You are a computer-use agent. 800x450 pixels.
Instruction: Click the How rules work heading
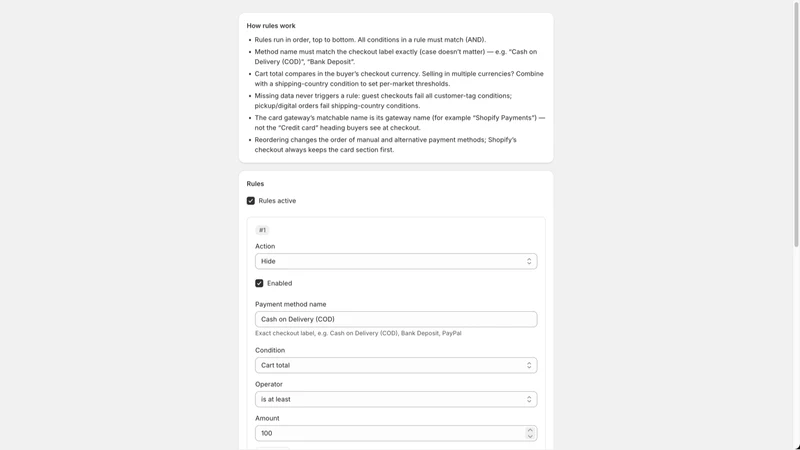pyautogui.click(x=271, y=26)
